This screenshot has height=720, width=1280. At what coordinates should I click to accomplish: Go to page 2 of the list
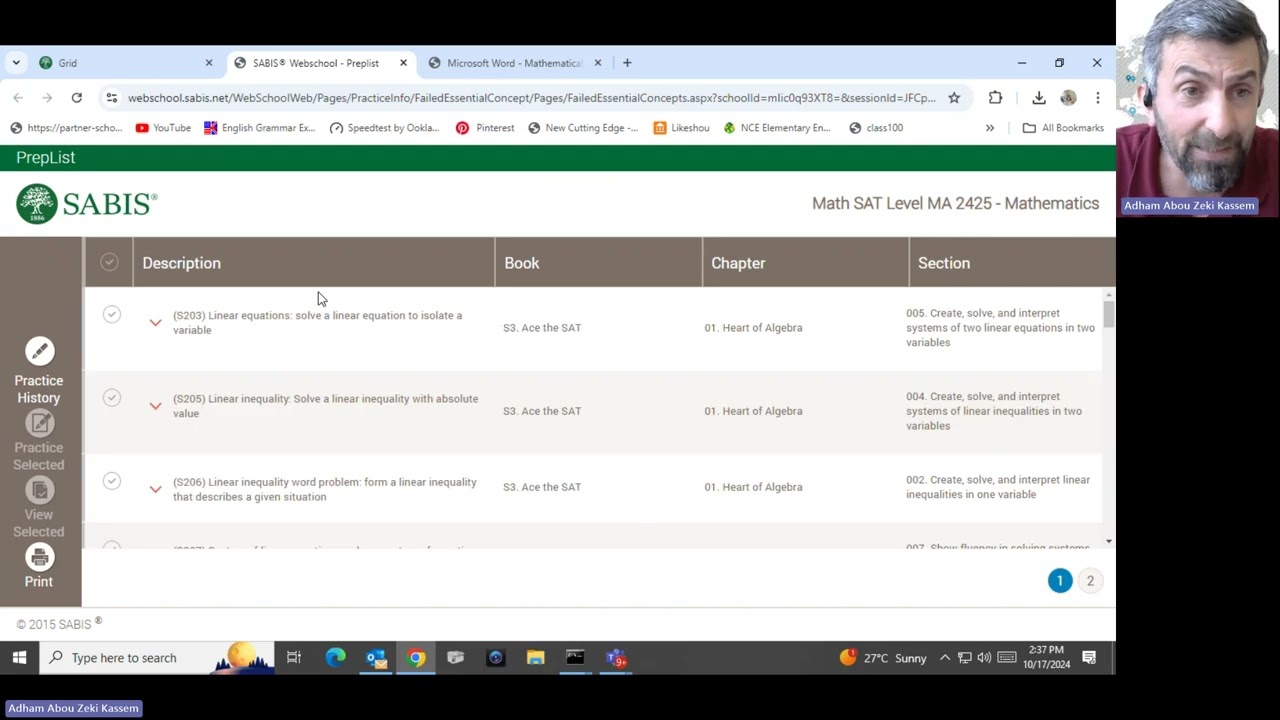coord(1090,581)
